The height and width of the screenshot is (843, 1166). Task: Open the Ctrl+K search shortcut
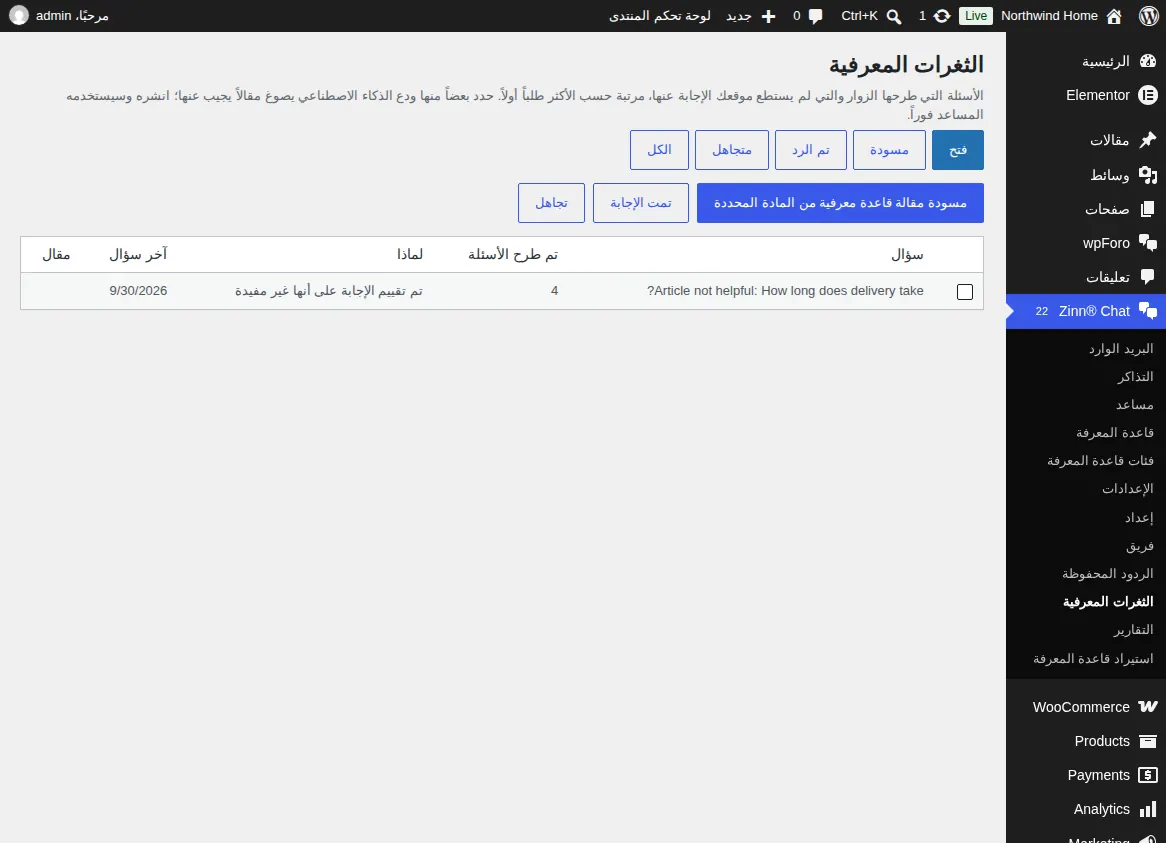coord(859,16)
